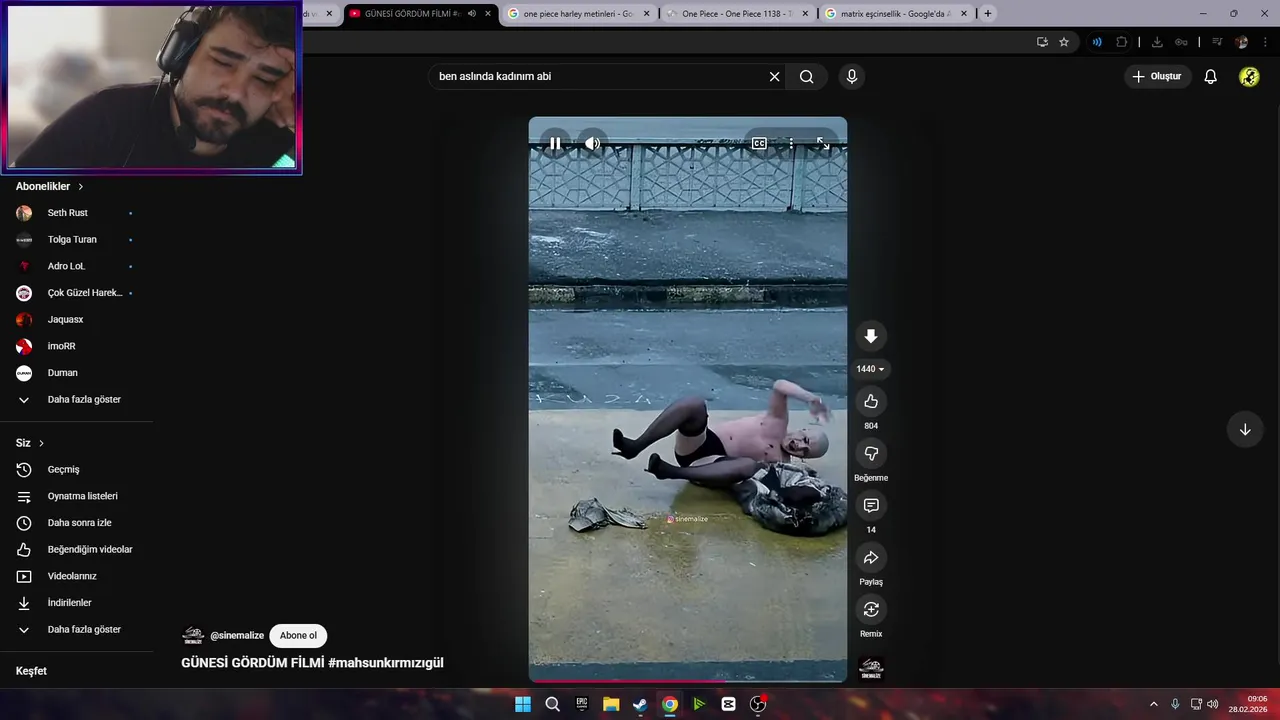
Task: Enter fullscreen on the Shorts player
Action: [823, 143]
